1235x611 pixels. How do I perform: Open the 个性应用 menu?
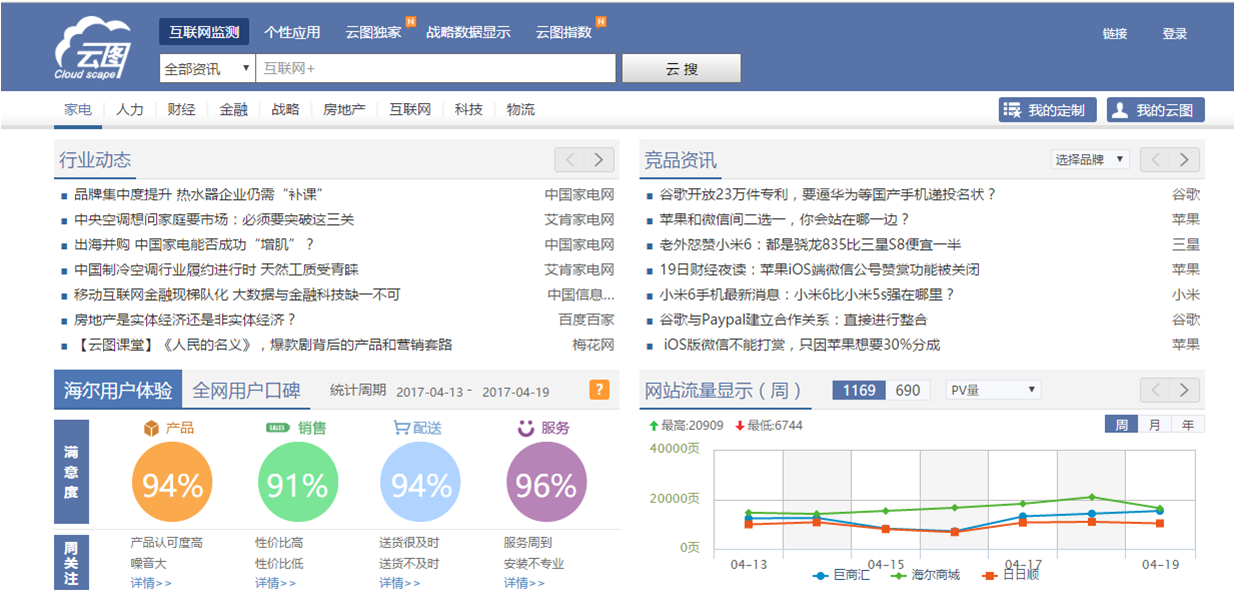[292, 32]
